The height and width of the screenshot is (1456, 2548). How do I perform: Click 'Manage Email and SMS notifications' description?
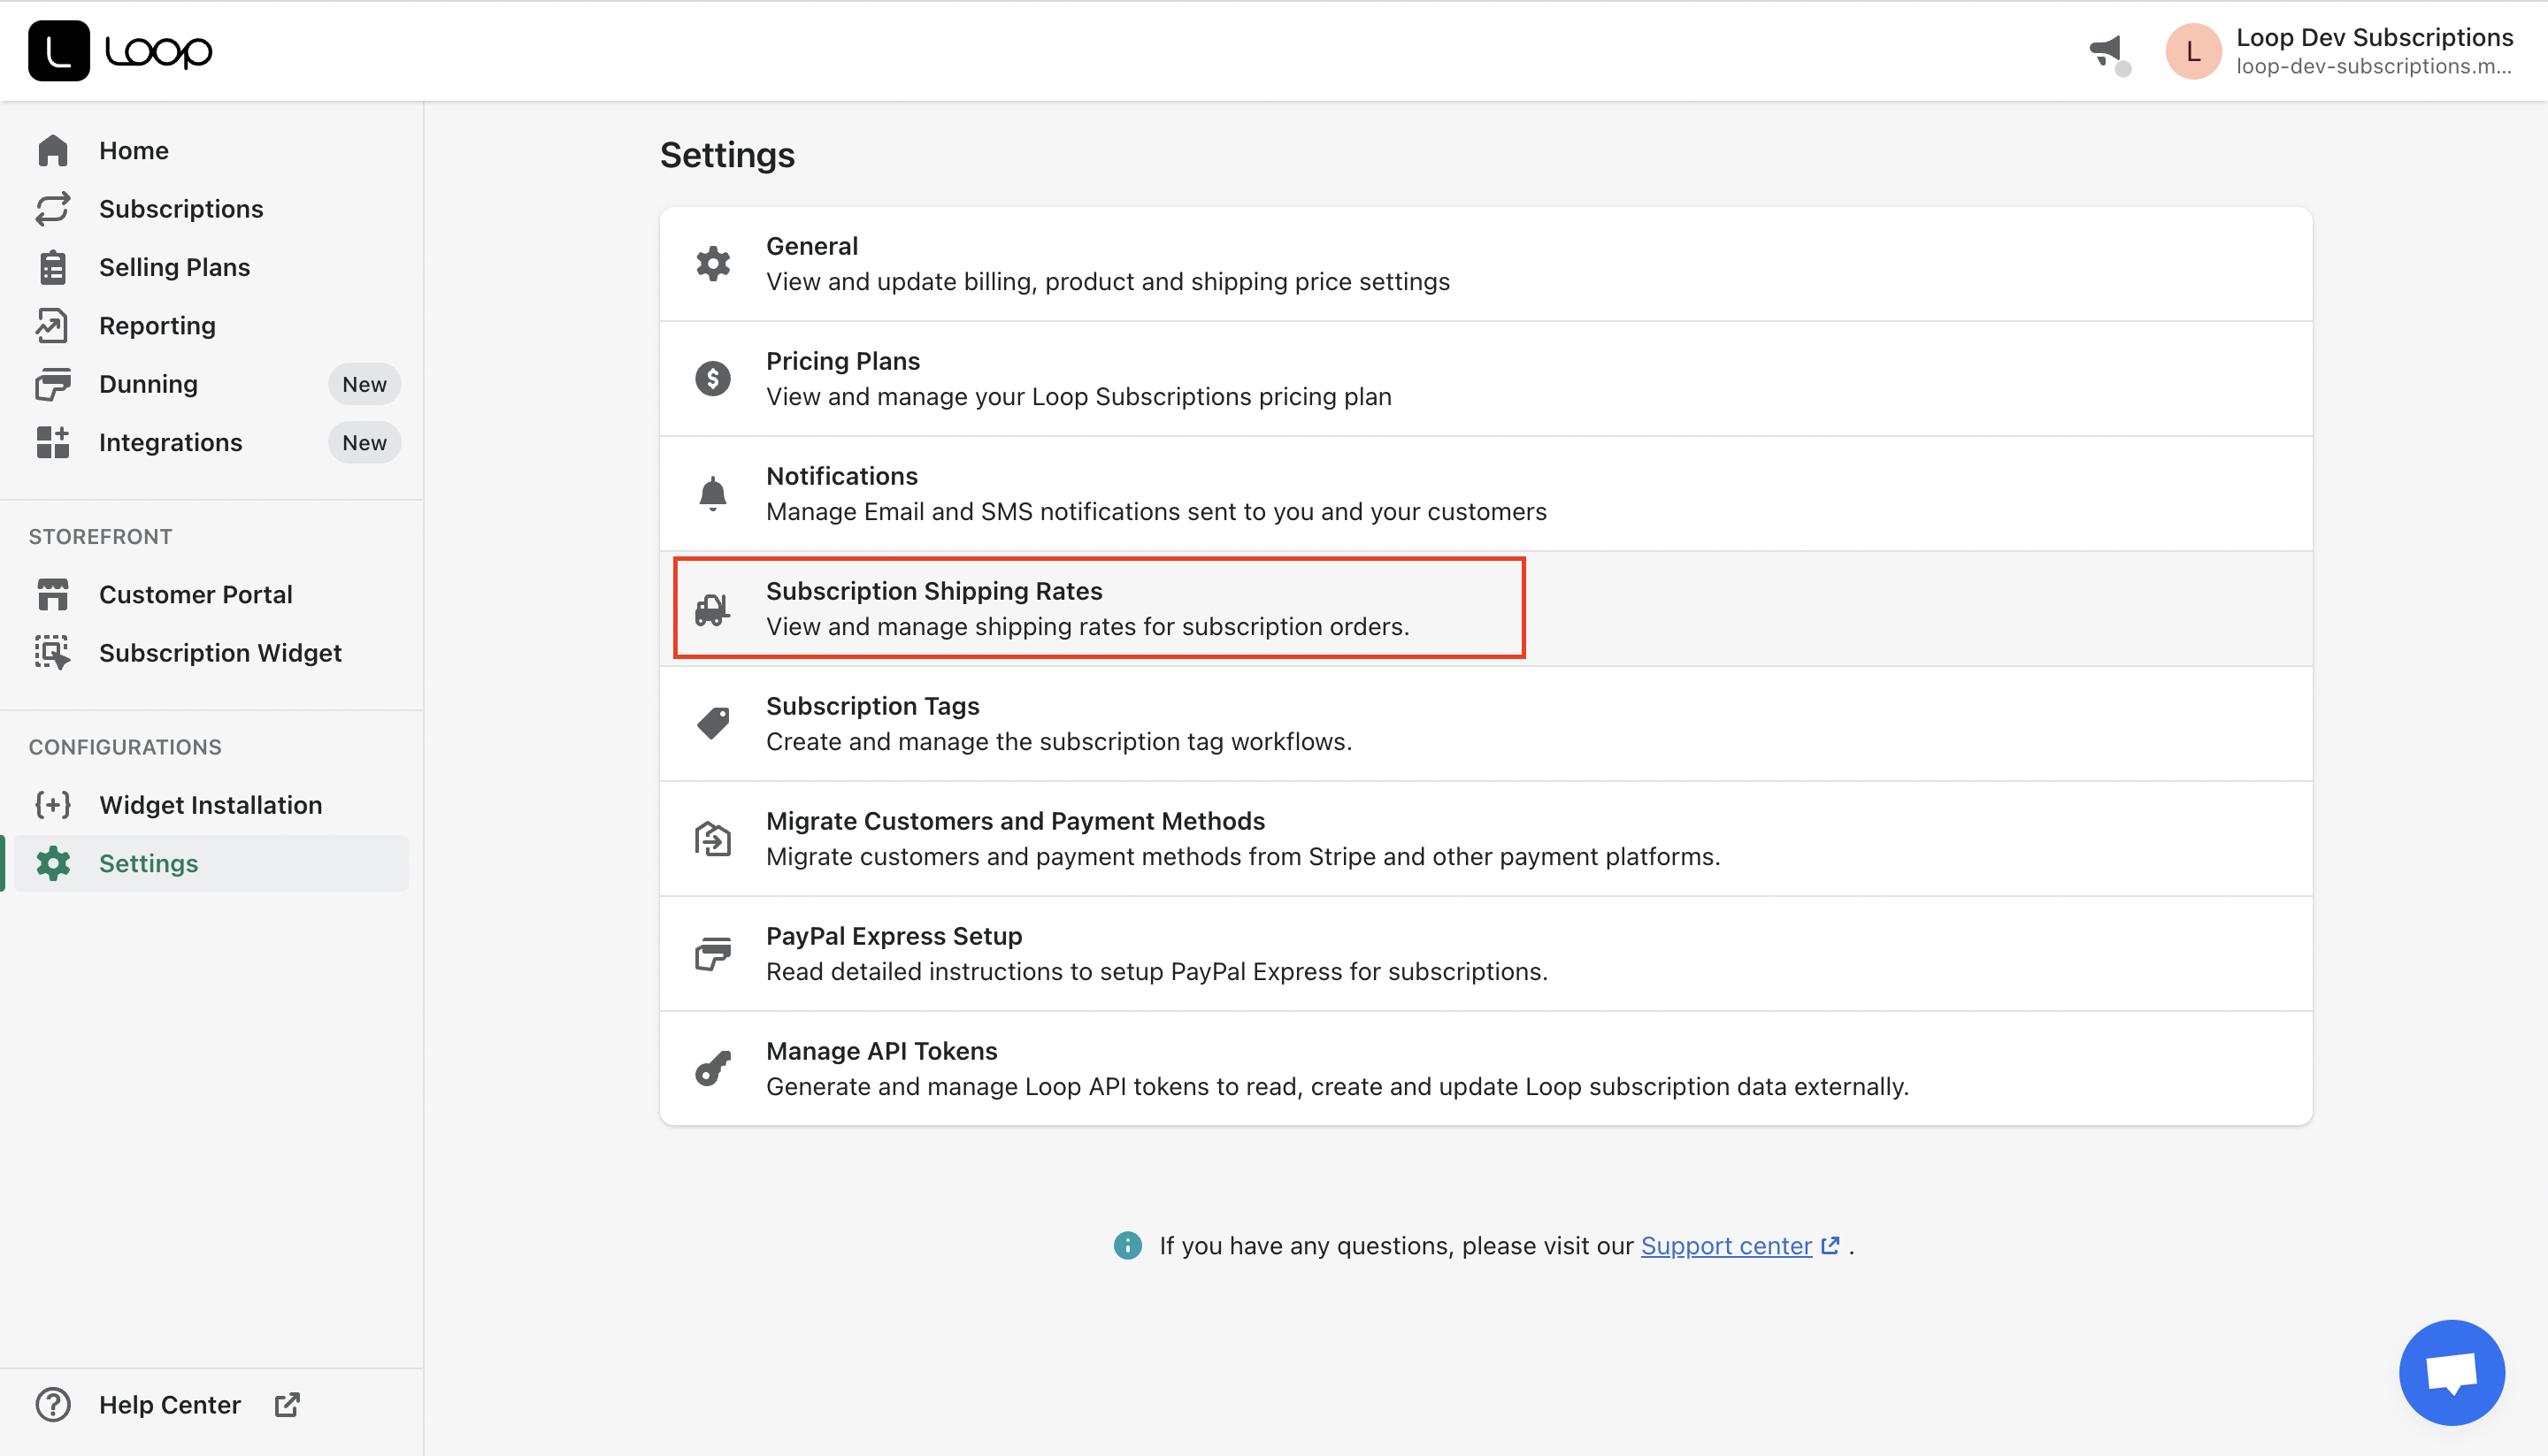click(x=1156, y=512)
